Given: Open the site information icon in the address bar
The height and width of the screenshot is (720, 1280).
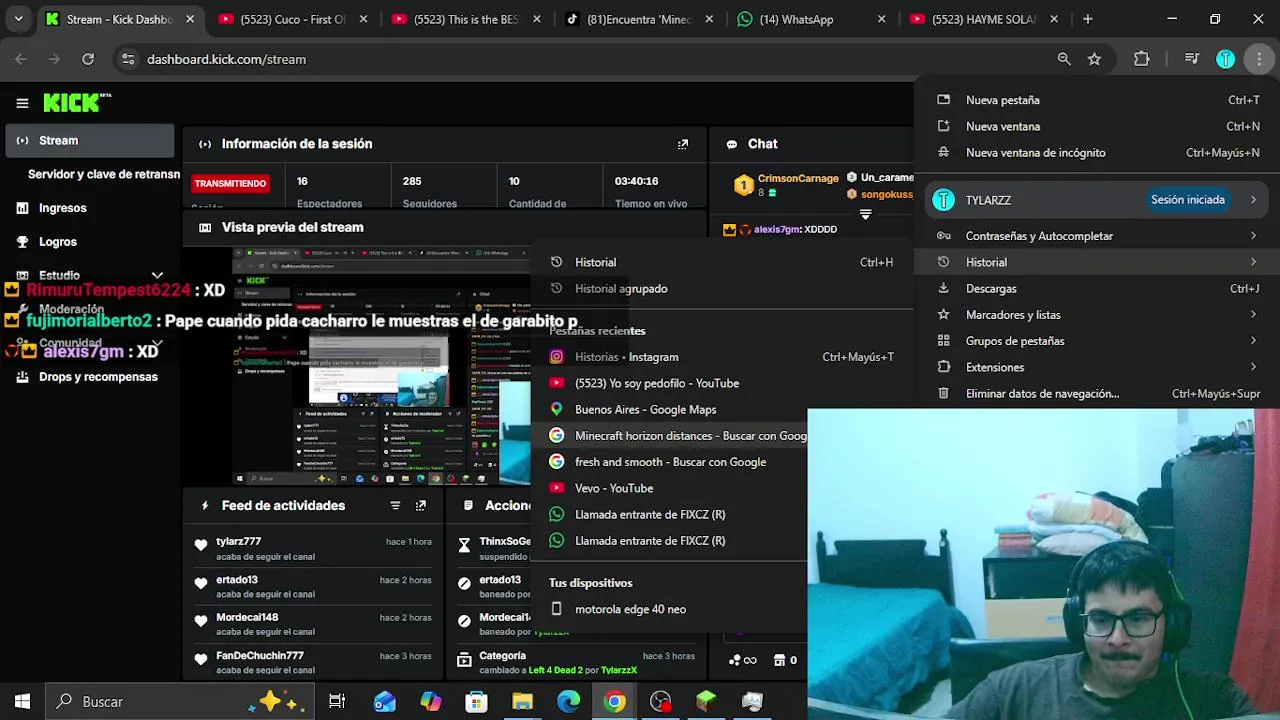Looking at the screenshot, I should (127, 59).
